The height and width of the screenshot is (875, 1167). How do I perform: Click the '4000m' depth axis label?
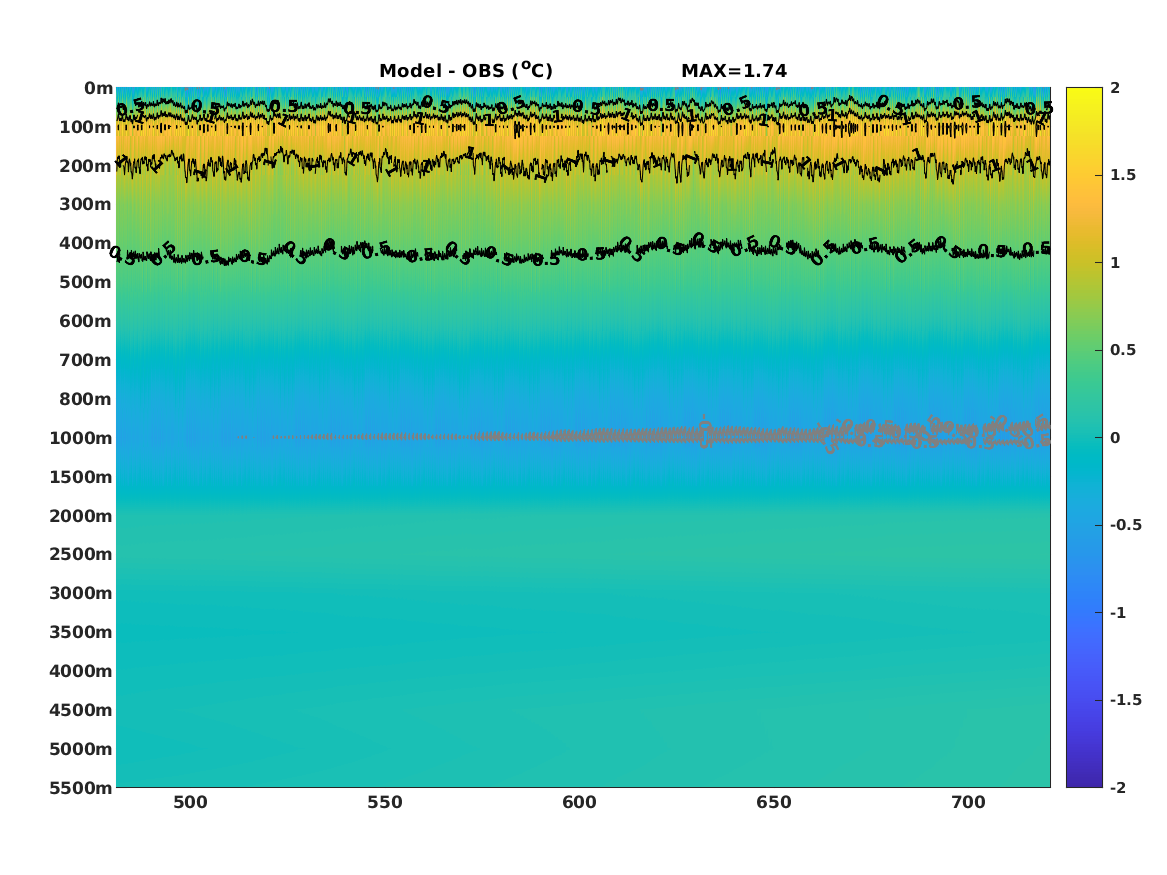coord(80,671)
